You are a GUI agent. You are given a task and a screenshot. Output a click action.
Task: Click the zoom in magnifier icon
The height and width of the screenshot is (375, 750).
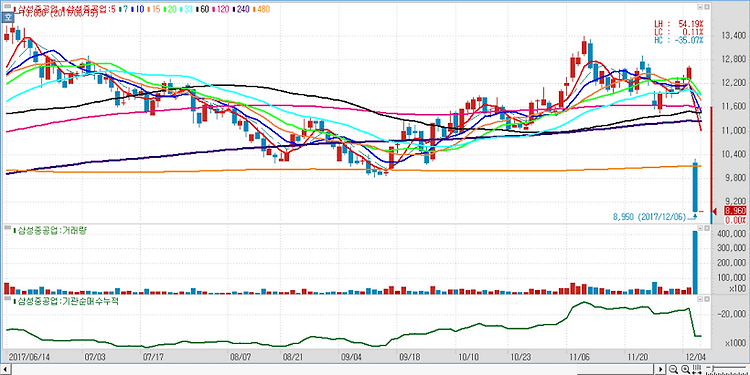pos(685,369)
